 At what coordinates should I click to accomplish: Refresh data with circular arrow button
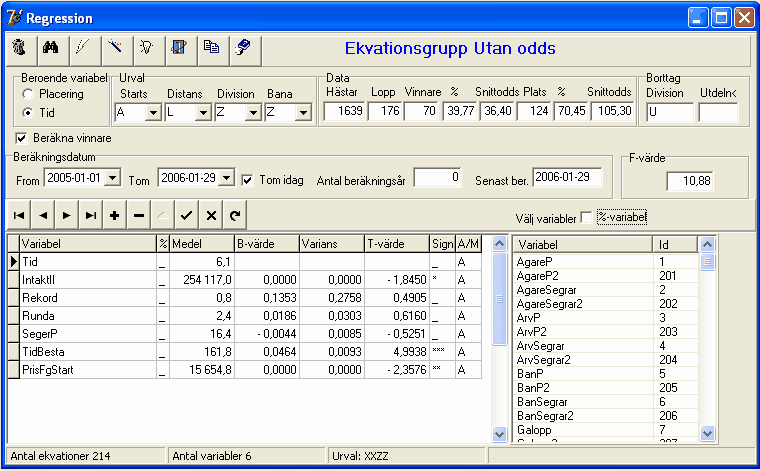tap(235, 215)
